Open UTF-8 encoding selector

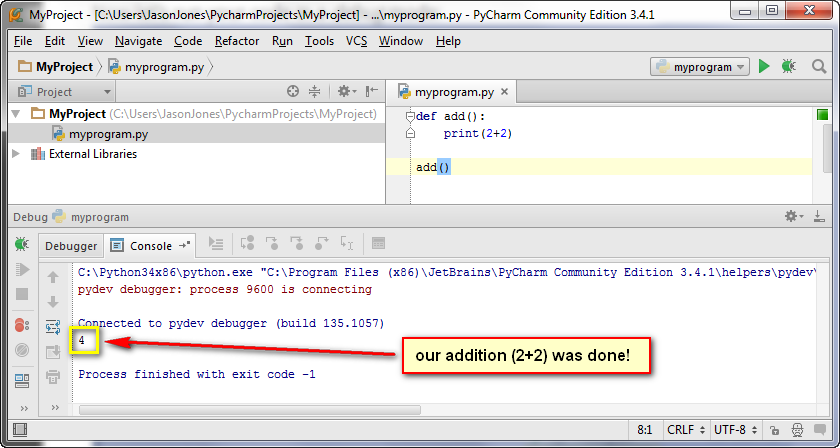click(x=736, y=430)
